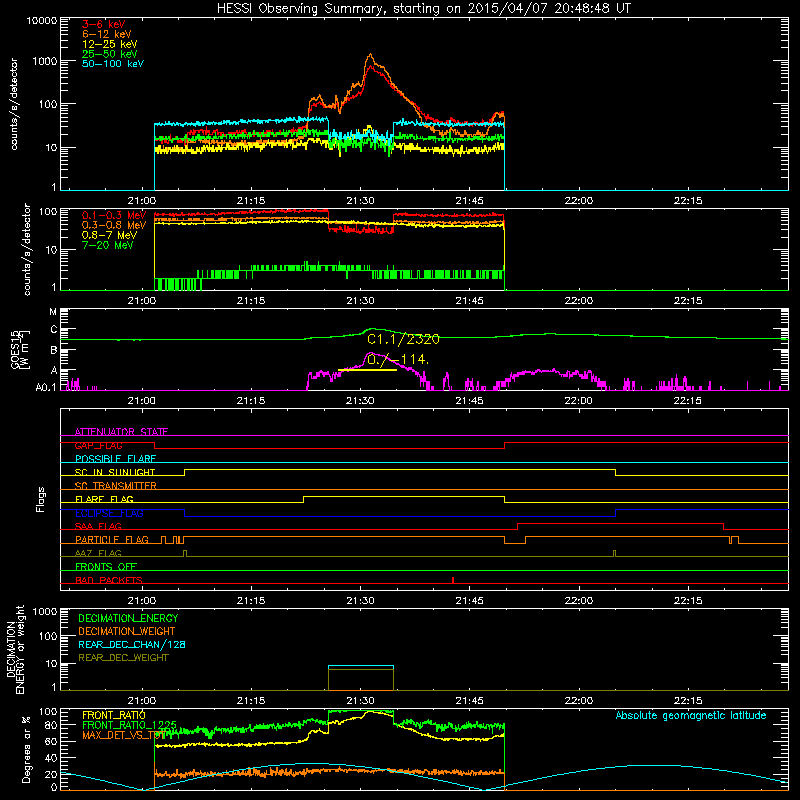The width and height of the screenshot is (800, 800).
Task: Click the REAR_DEC_WEIGHT legend label
Action: pos(123,658)
